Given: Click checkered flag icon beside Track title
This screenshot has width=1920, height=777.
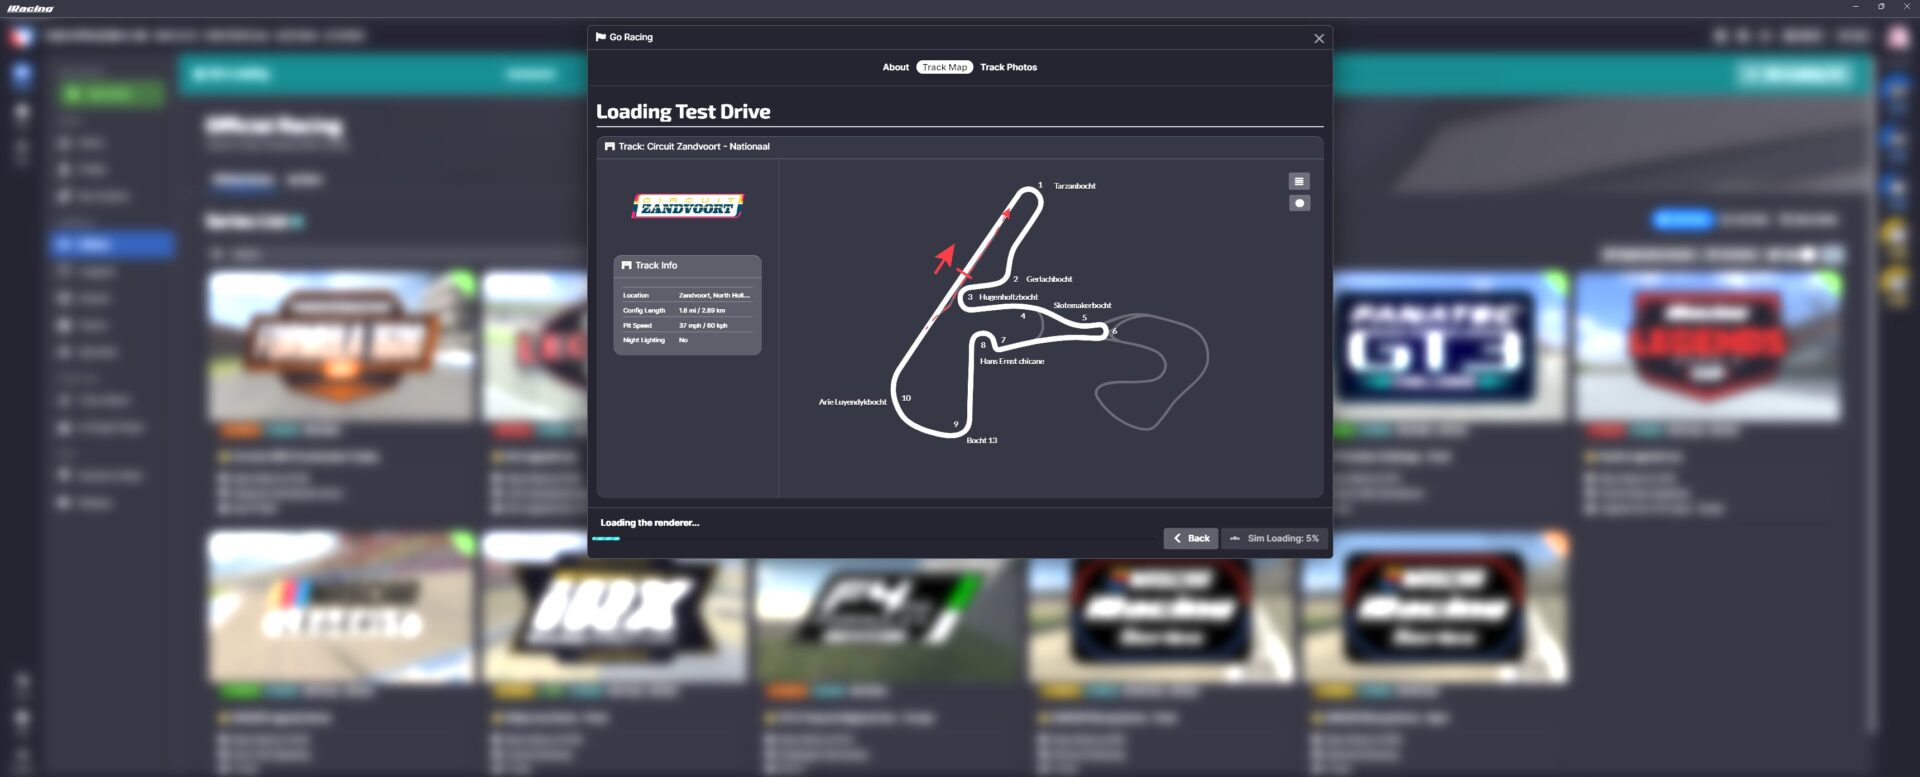Looking at the screenshot, I should [x=609, y=146].
